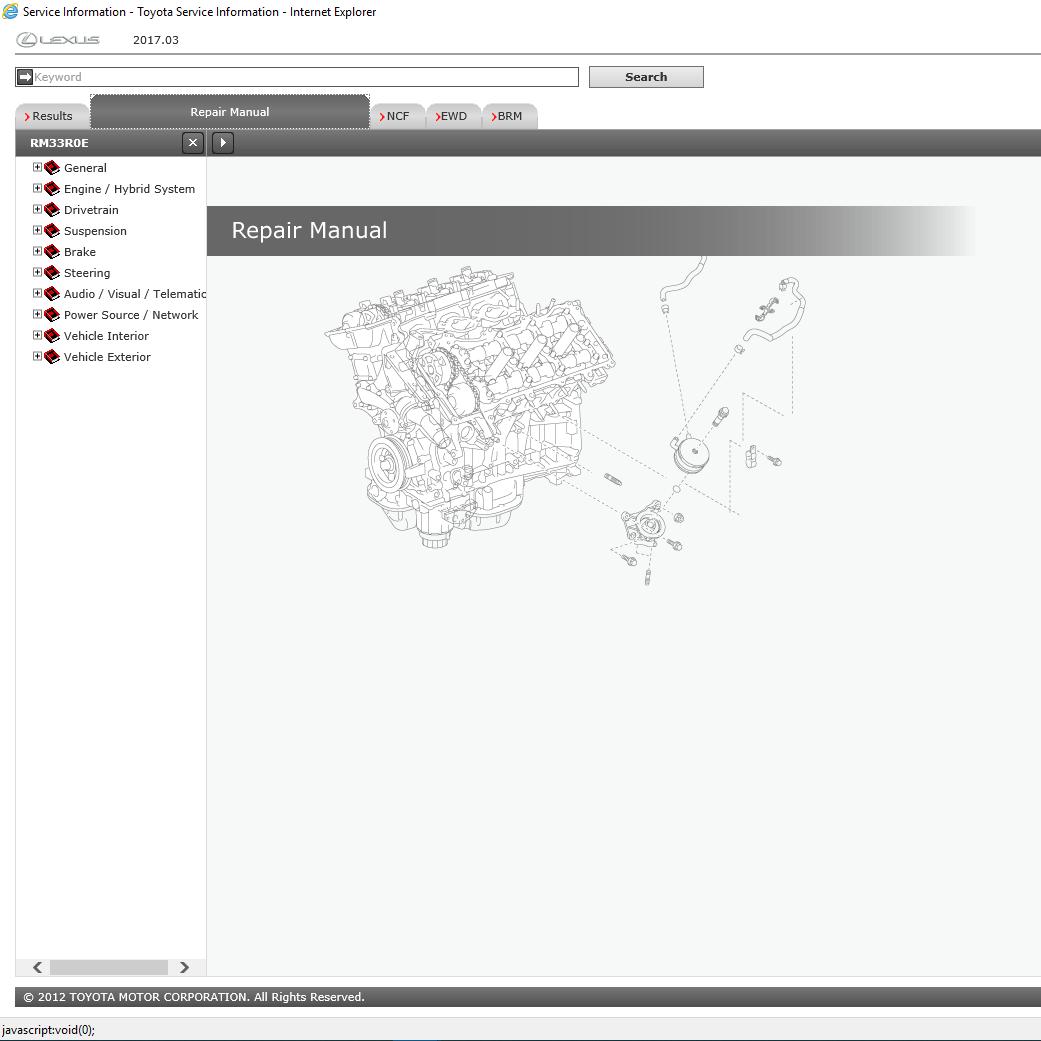Image resolution: width=1041 pixels, height=1041 pixels.
Task: Click the RM33R0E manual code label
Action: click(59, 143)
